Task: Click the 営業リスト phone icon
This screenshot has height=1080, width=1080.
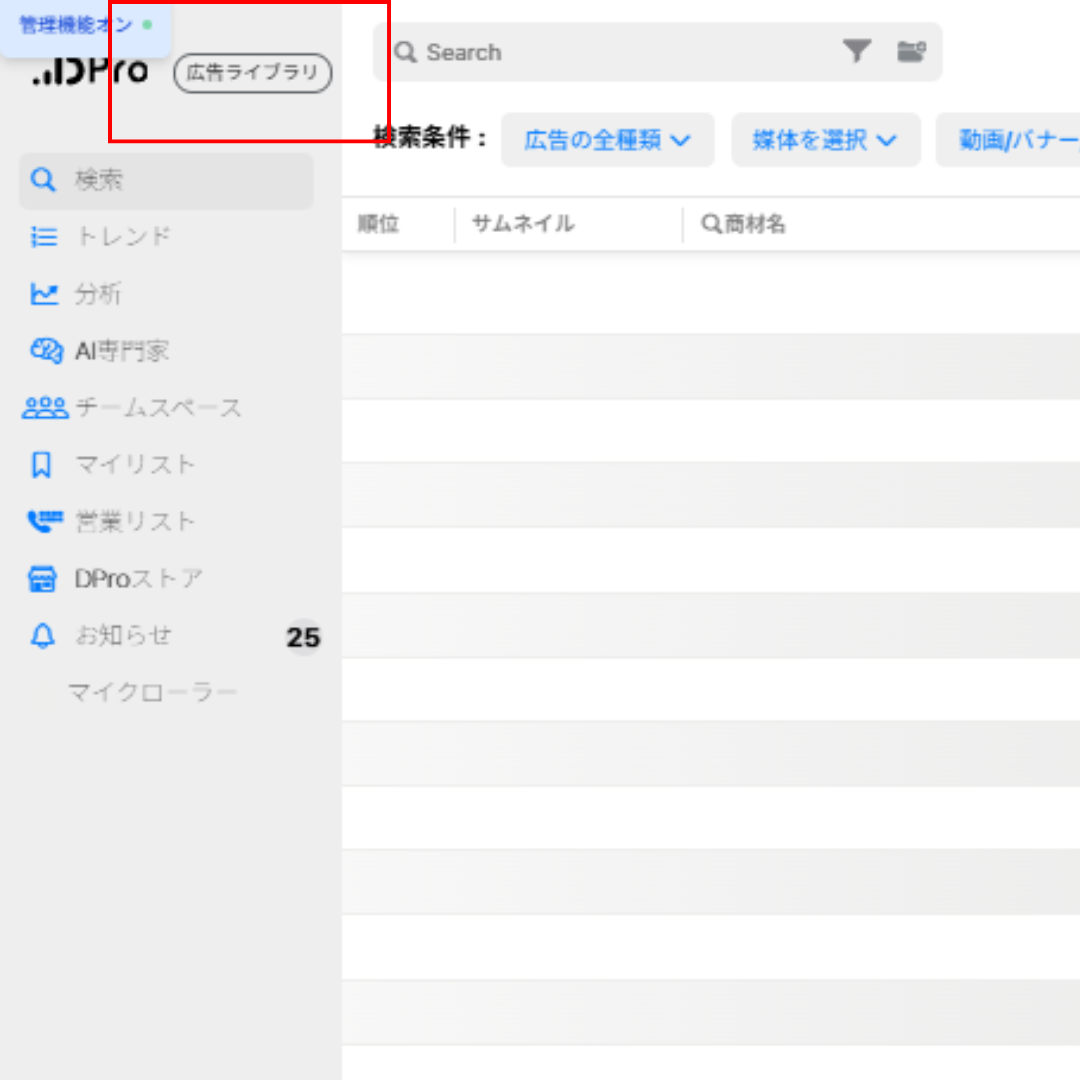Action: point(43,522)
